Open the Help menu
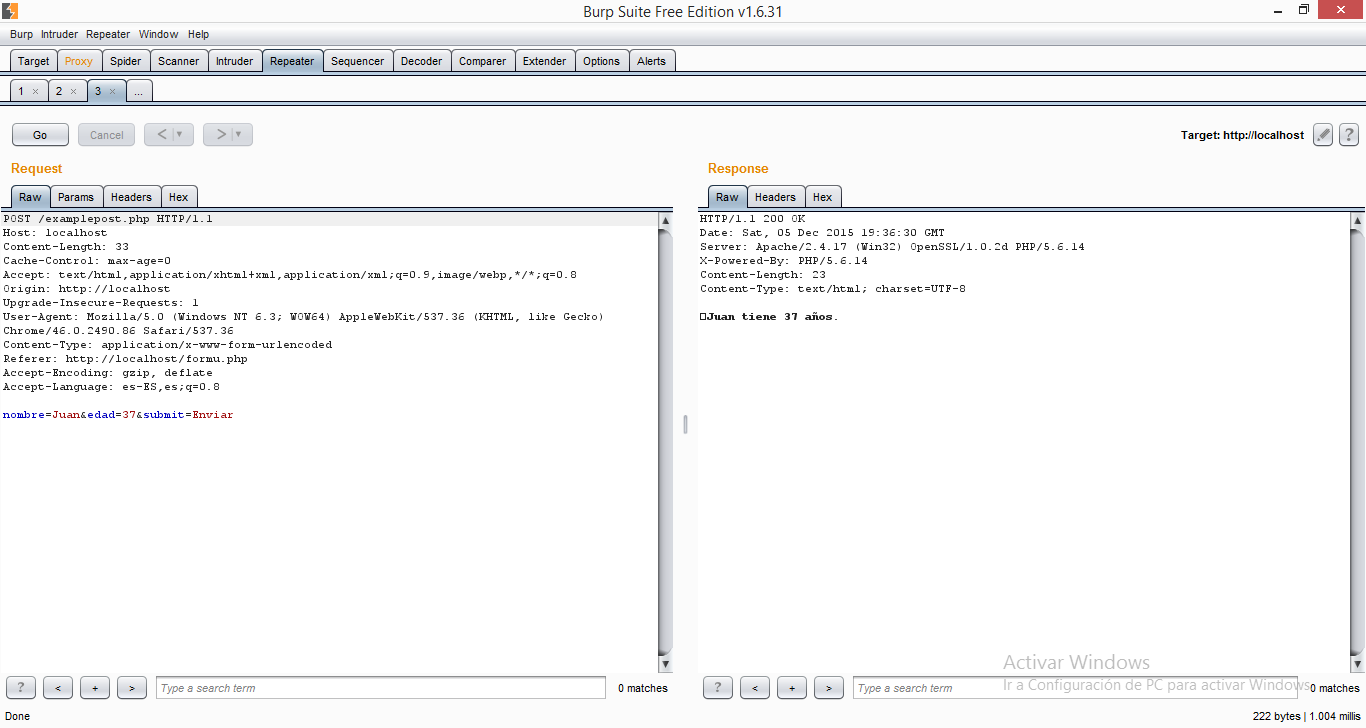 (198, 34)
